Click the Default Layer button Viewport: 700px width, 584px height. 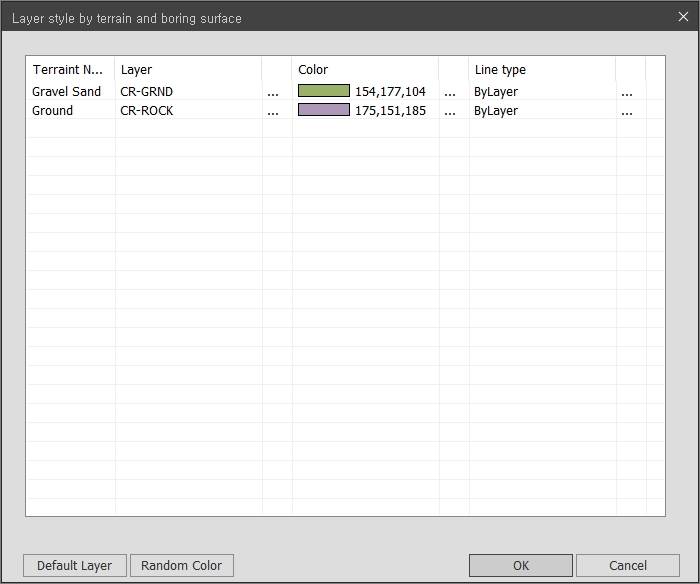pyautogui.click(x=75, y=565)
